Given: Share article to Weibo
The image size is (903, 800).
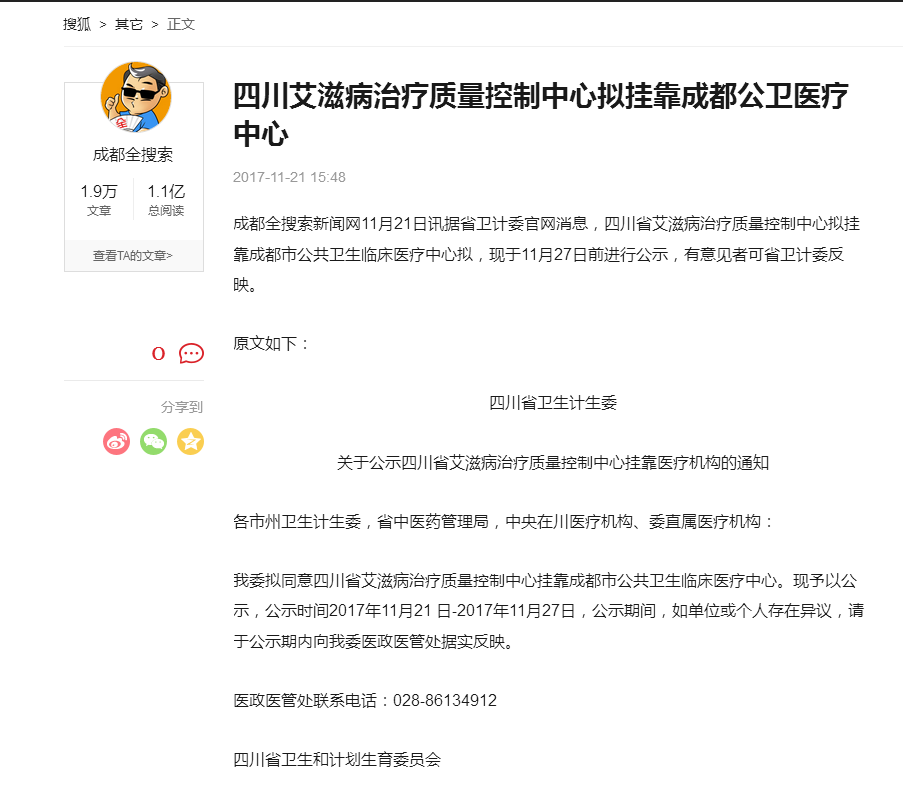Looking at the screenshot, I should 116,442.
